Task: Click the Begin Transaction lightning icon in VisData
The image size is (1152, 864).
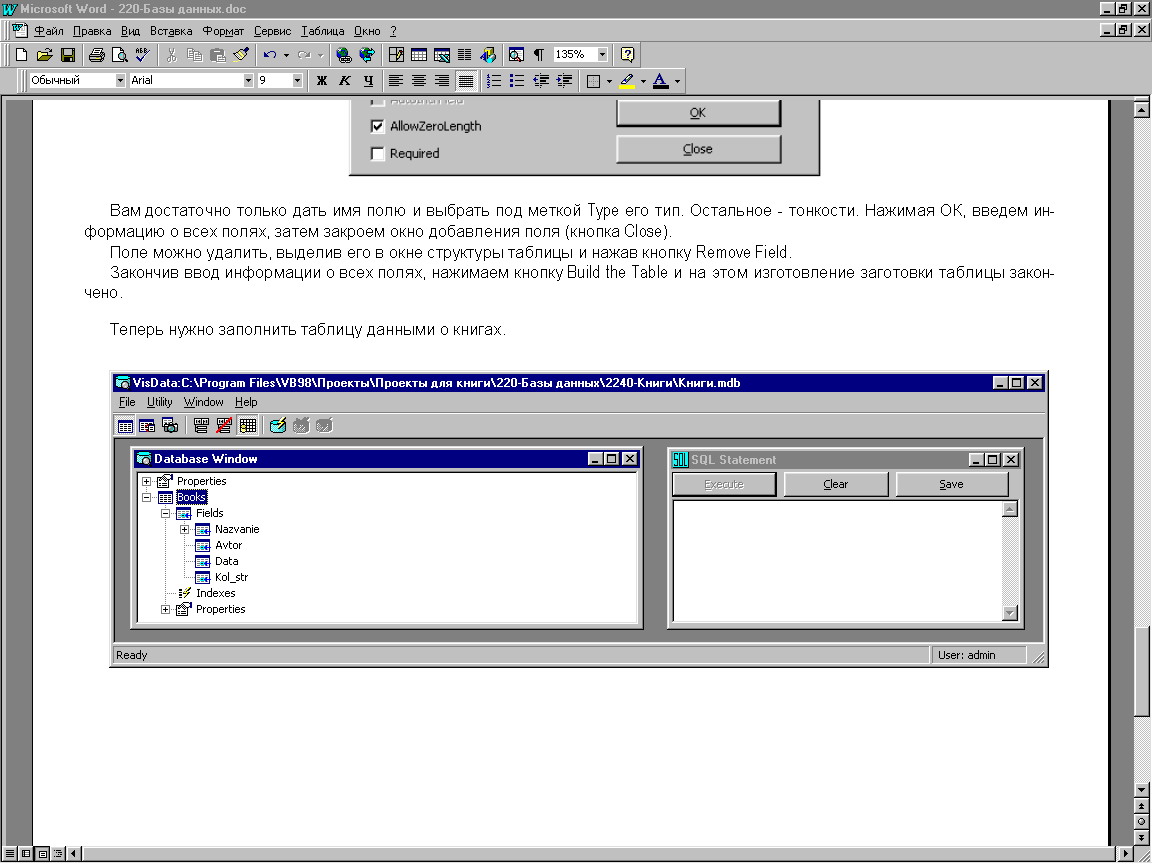Action: (278, 425)
